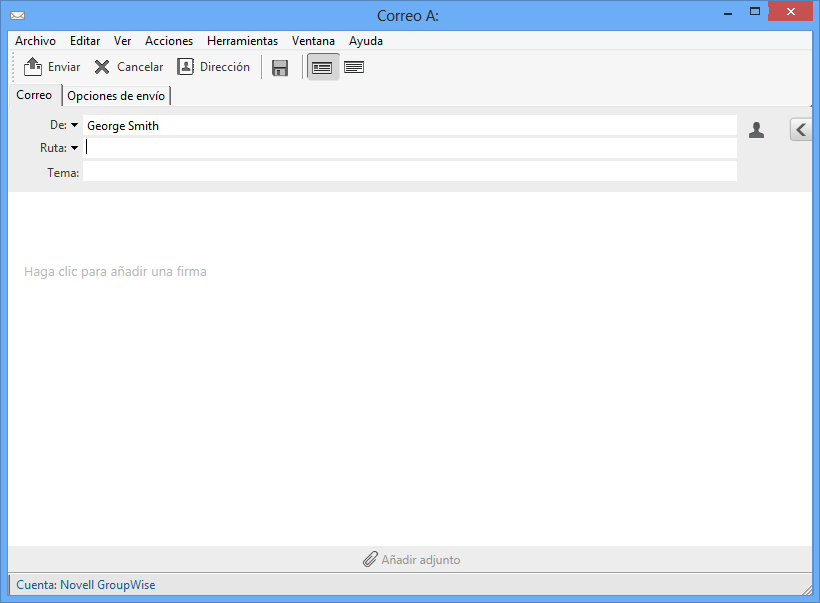Open the De dropdown arrow
This screenshot has width=820, height=603.
tap(74, 125)
